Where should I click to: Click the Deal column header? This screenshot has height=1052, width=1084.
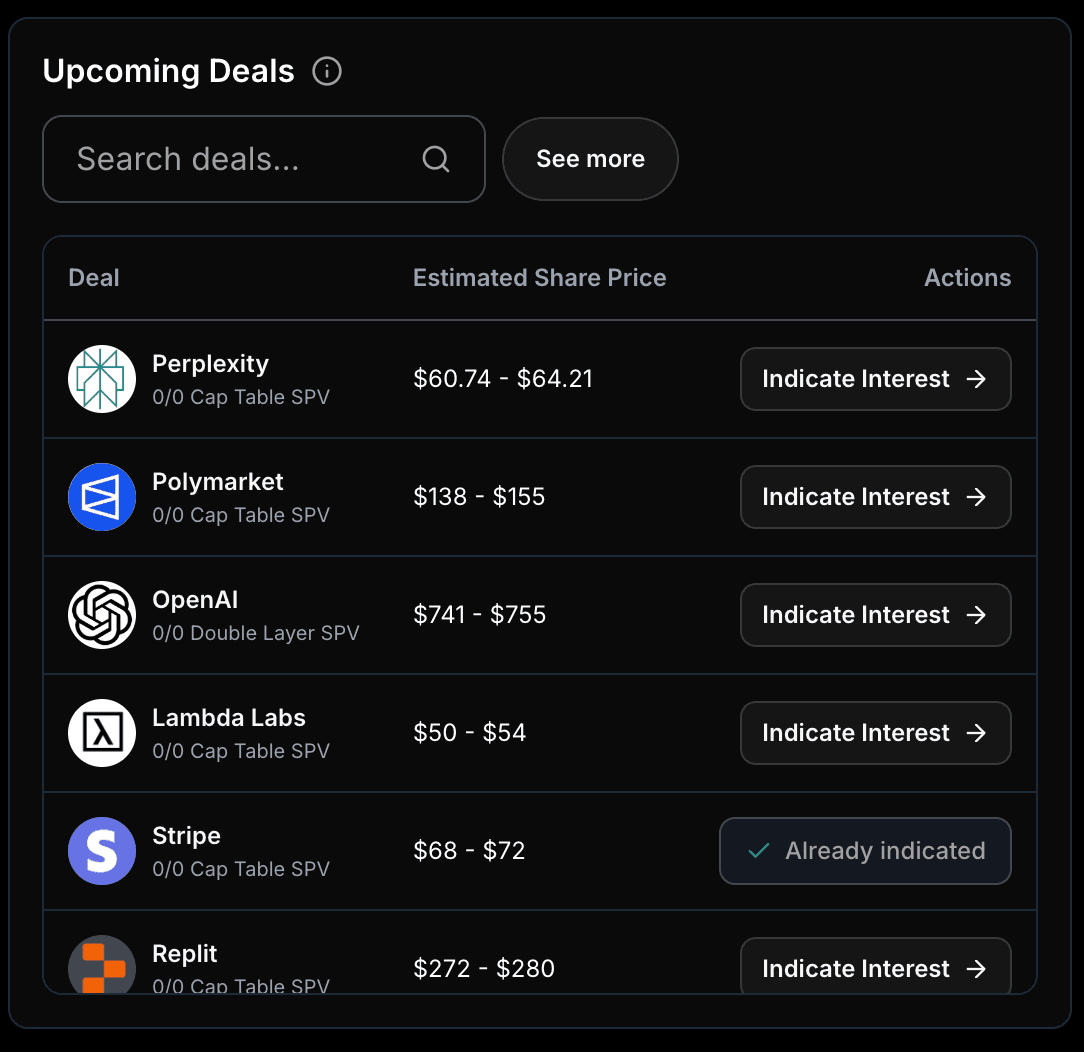coord(94,278)
